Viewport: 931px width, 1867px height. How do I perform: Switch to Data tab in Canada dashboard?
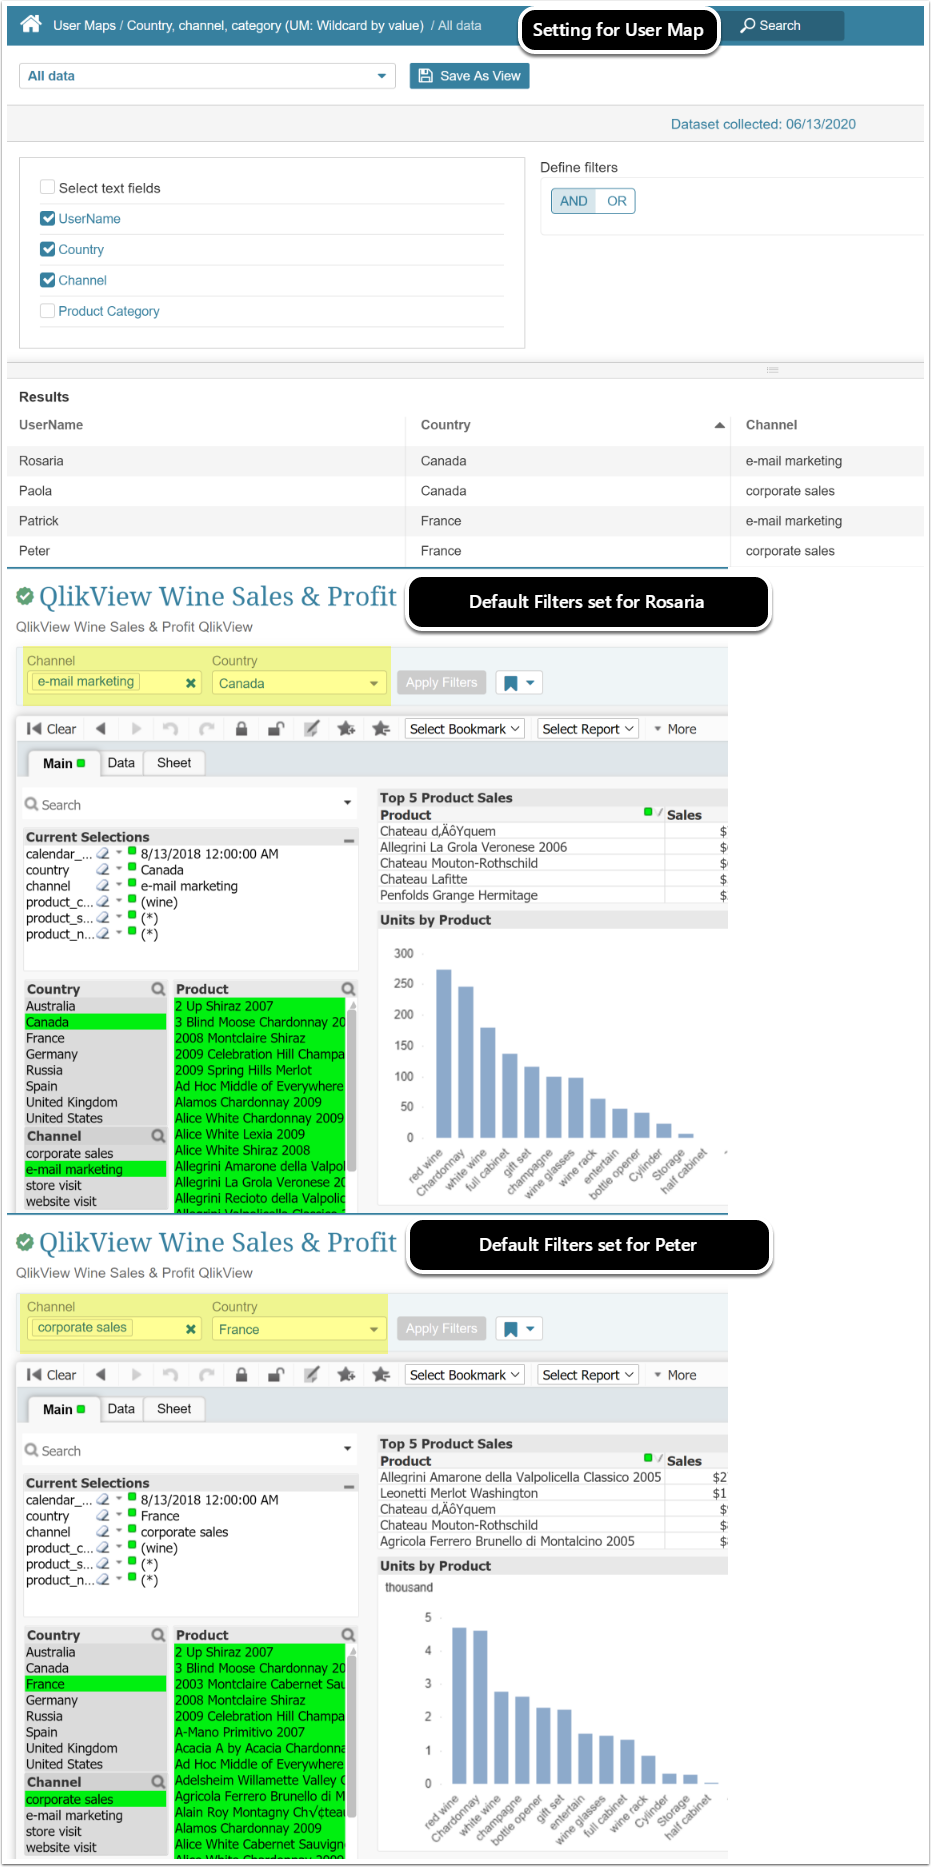point(121,763)
